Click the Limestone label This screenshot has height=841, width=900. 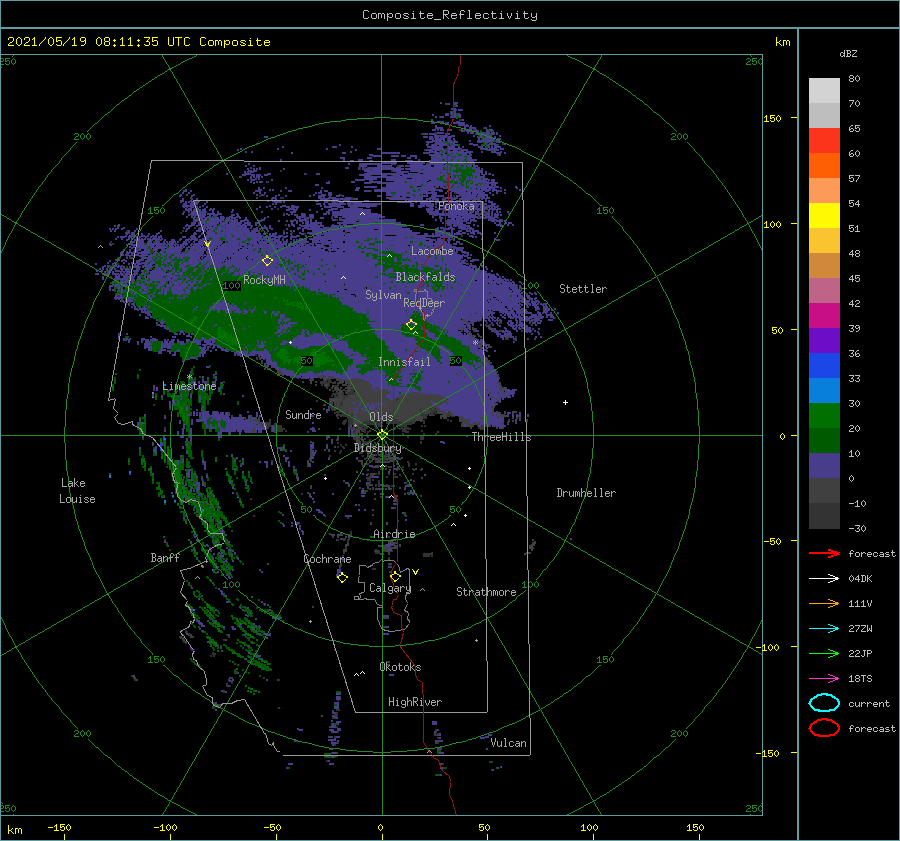coord(189,386)
